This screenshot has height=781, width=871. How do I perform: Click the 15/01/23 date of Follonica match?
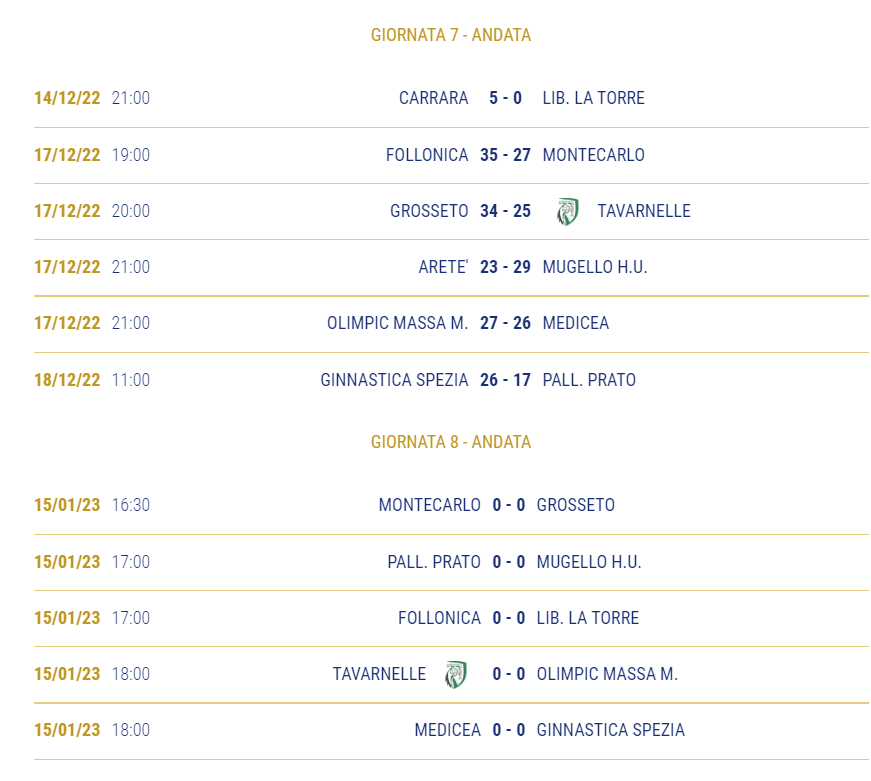67,618
